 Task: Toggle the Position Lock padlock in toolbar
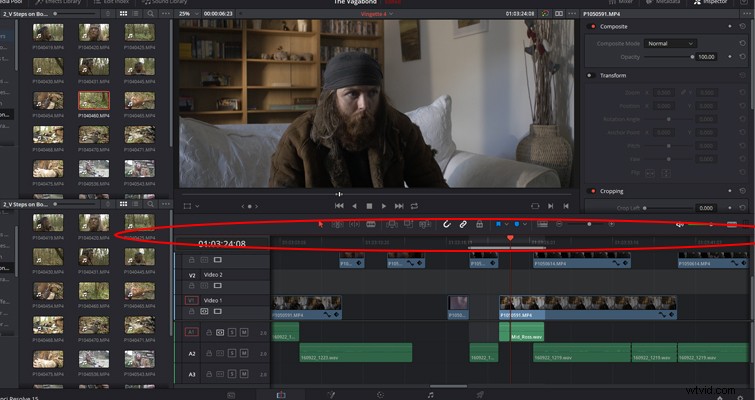coord(479,224)
